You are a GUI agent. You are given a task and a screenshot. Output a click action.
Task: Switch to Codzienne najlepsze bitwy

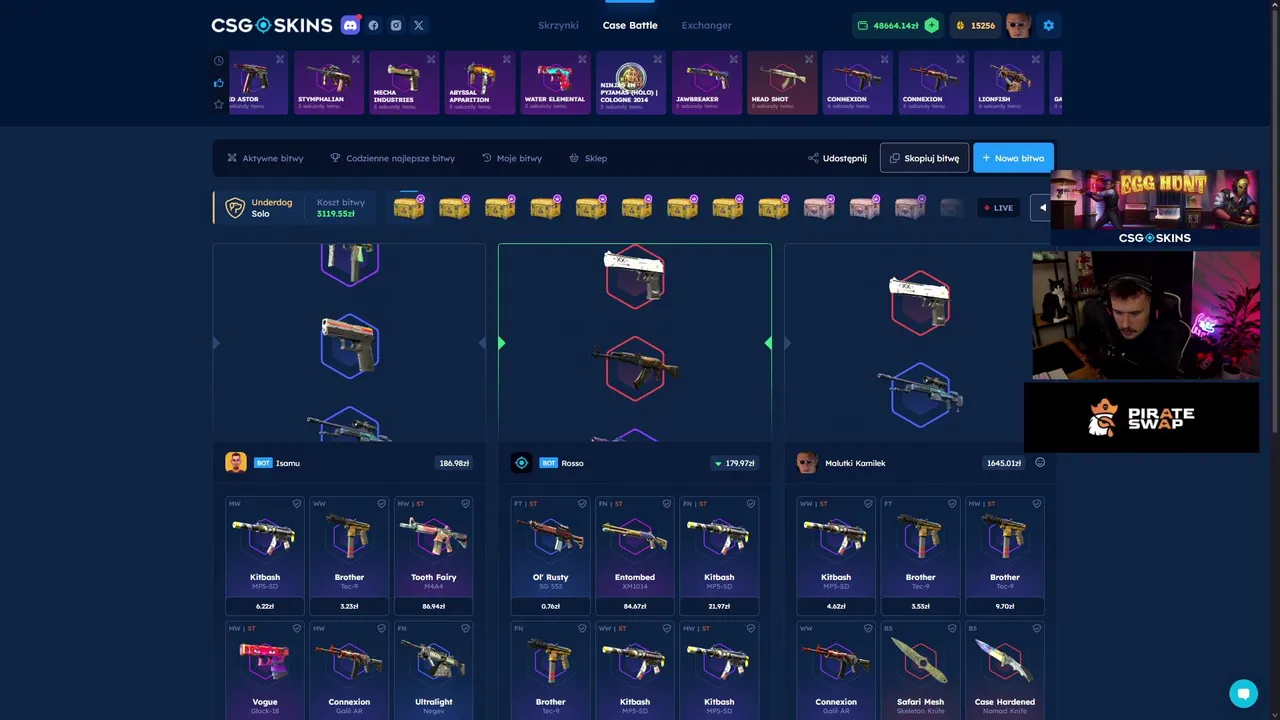pos(392,158)
